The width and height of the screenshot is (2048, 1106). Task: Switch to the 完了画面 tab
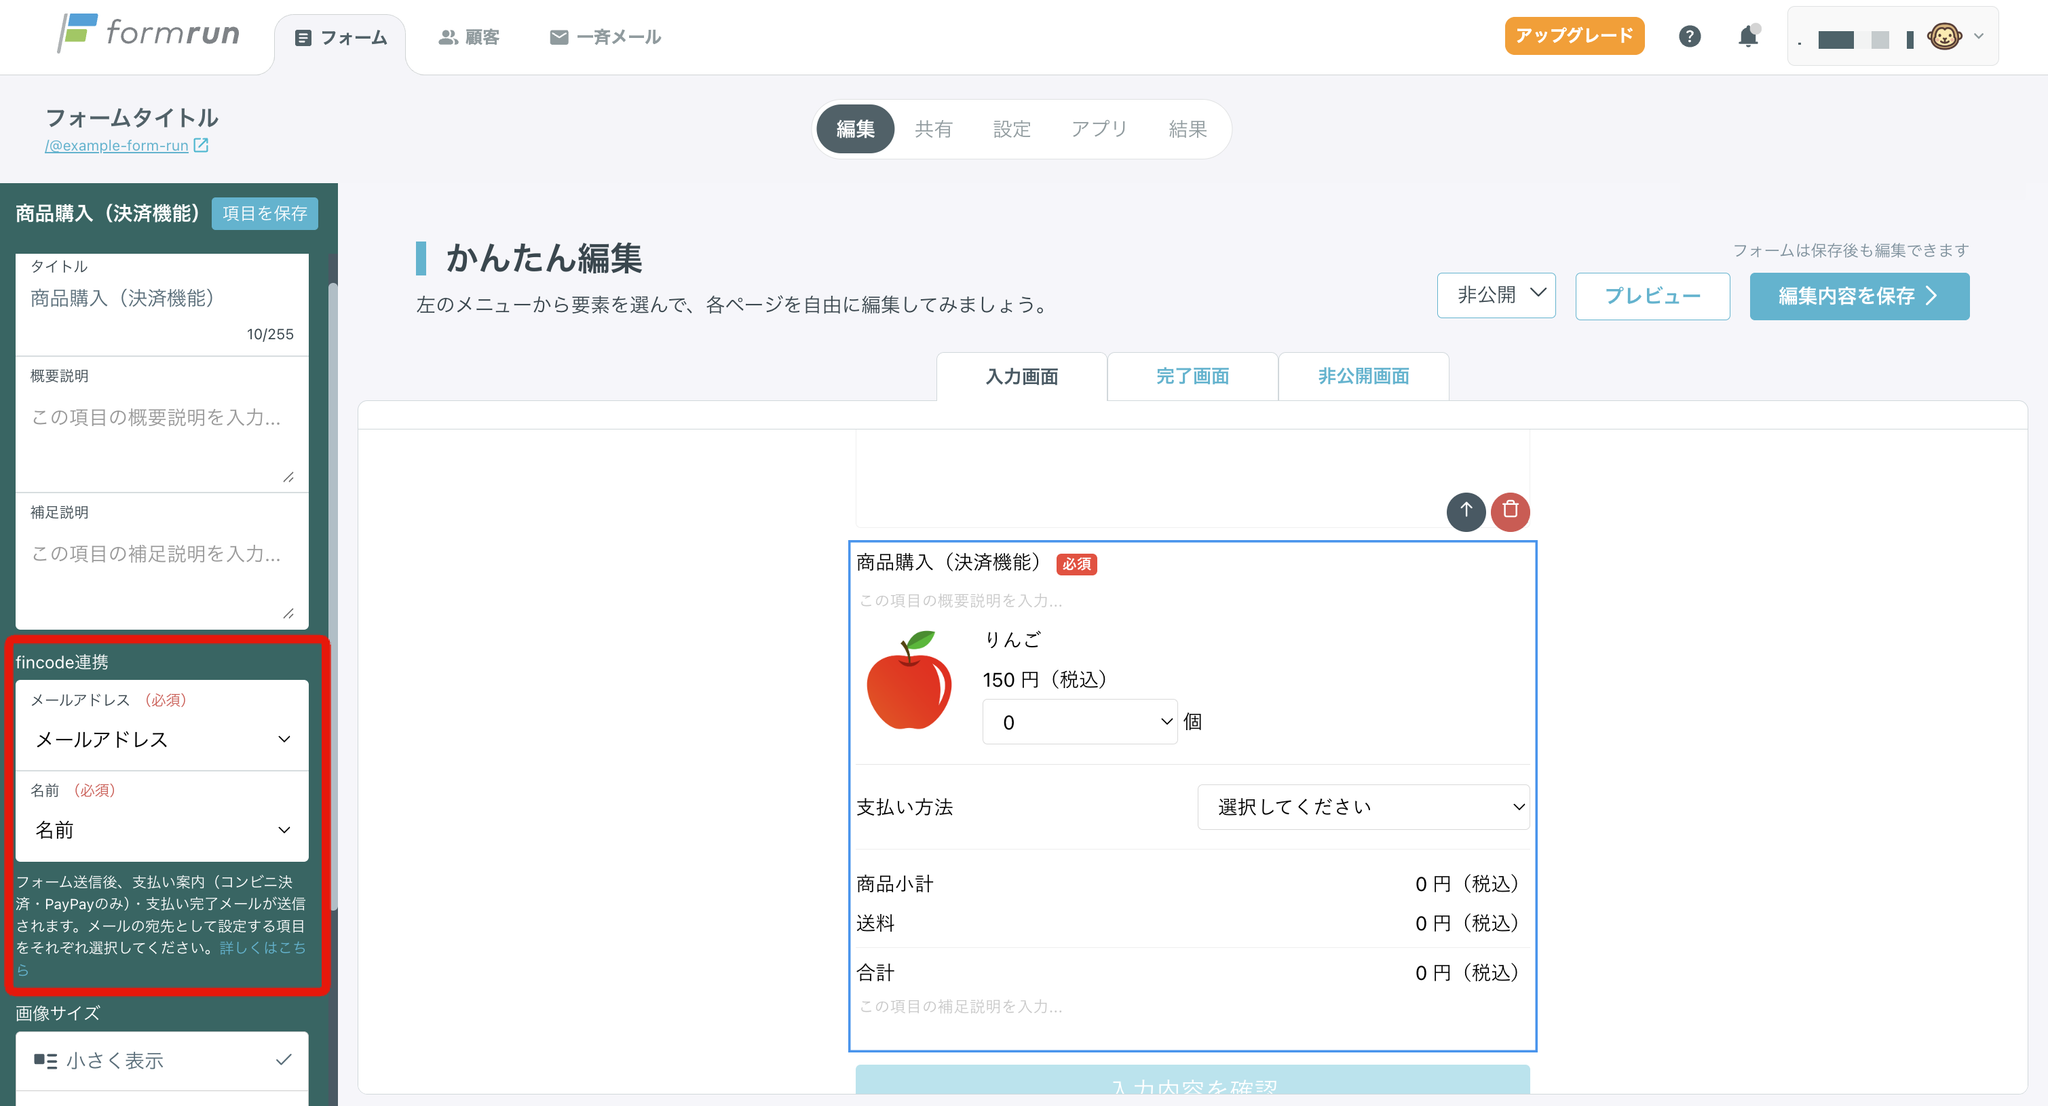(x=1192, y=377)
